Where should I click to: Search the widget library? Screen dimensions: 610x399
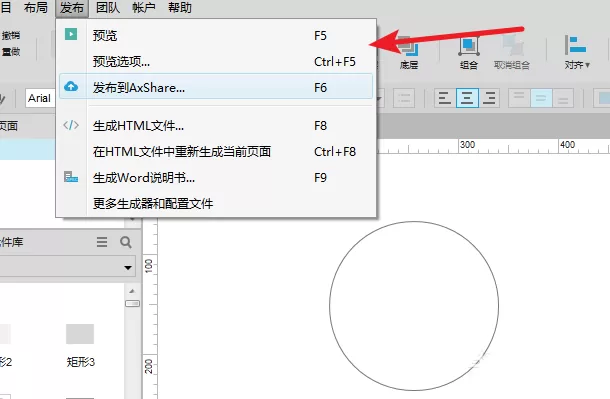[126, 242]
